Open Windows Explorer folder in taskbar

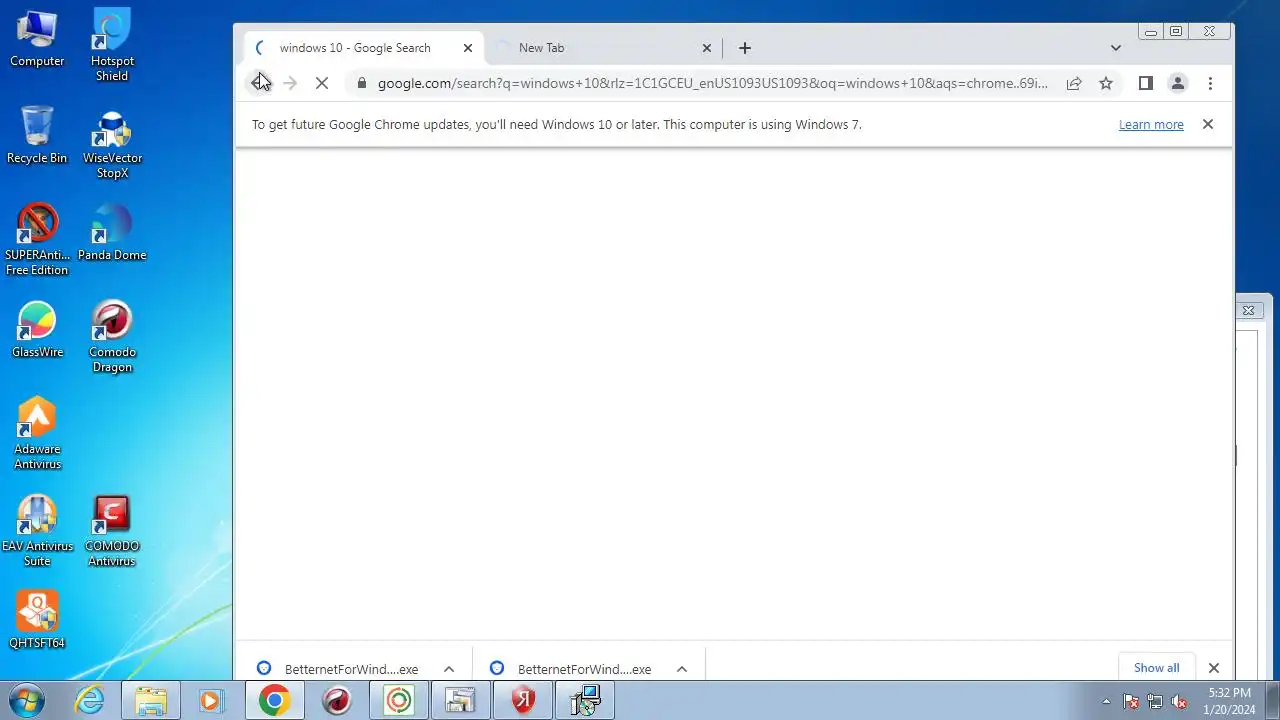[x=151, y=701]
